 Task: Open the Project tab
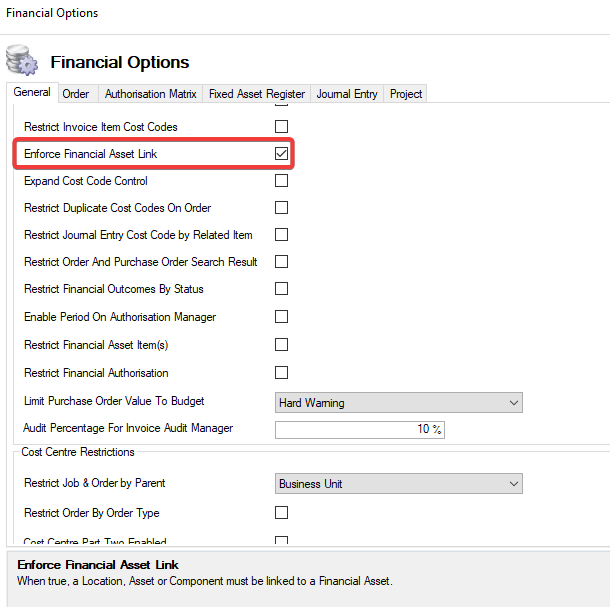tap(406, 94)
